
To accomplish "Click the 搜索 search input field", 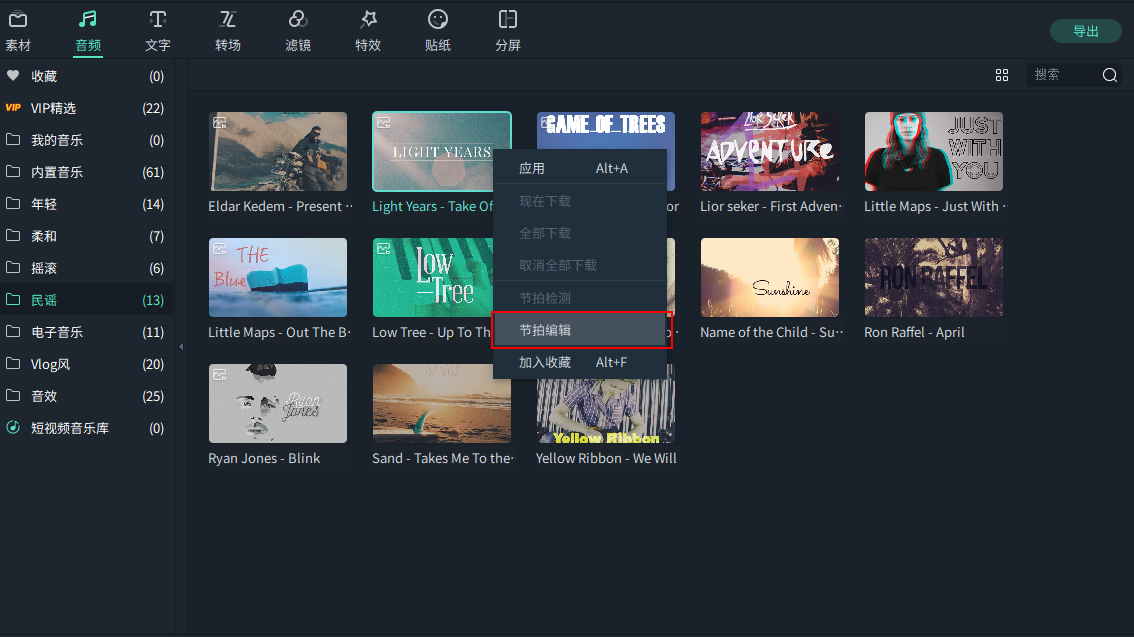I will click(1062, 75).
